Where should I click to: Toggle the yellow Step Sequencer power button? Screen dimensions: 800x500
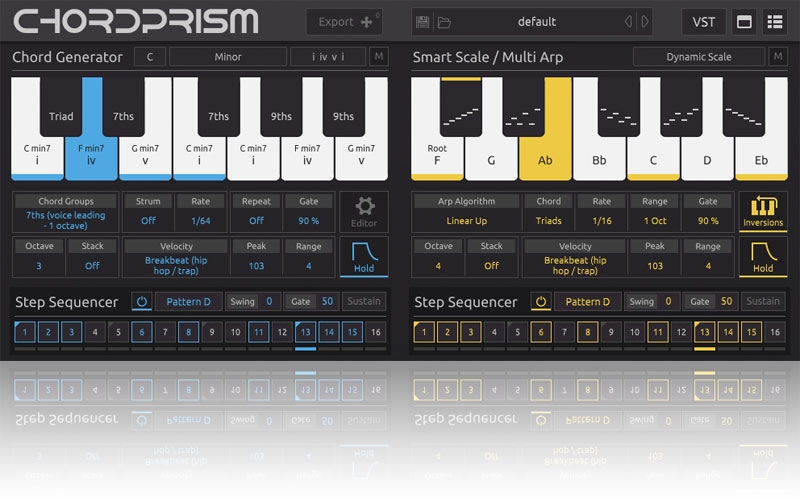541,302
